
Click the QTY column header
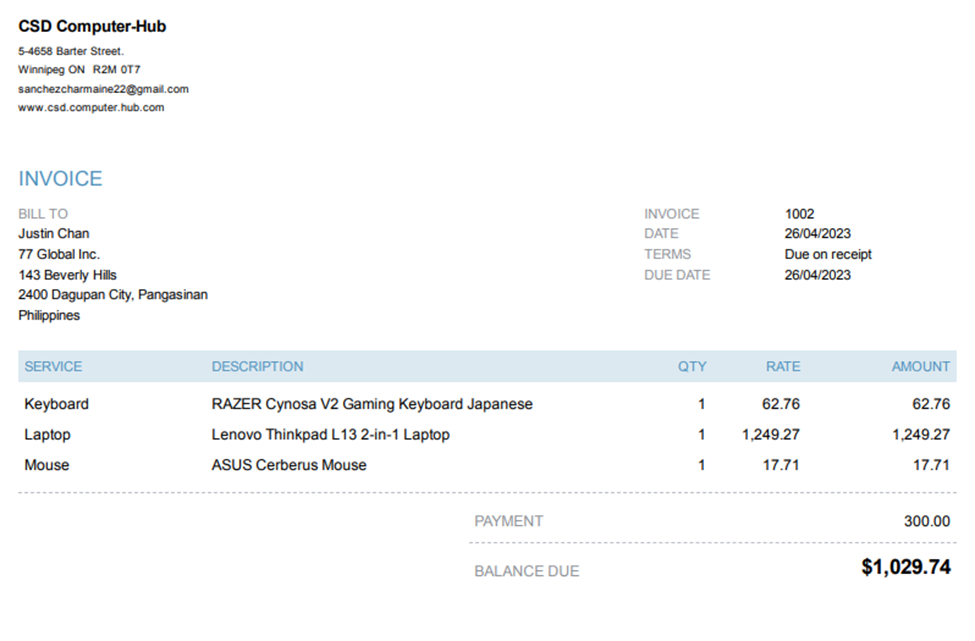692,367
